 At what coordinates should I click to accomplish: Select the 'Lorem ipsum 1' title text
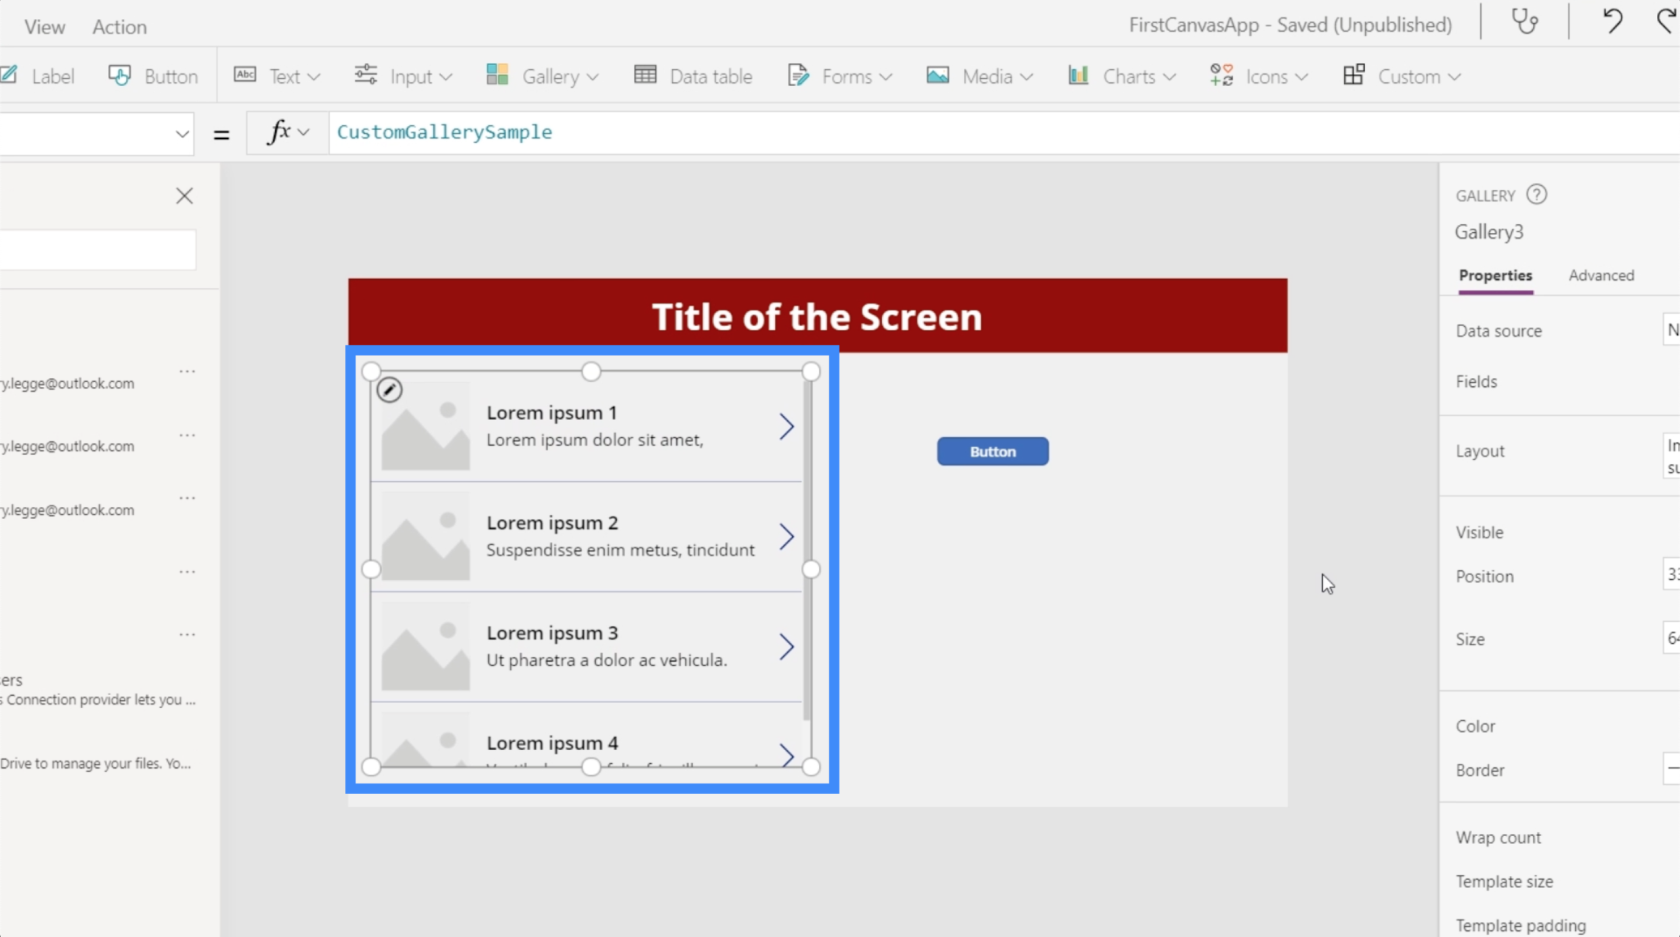point(552,412)
